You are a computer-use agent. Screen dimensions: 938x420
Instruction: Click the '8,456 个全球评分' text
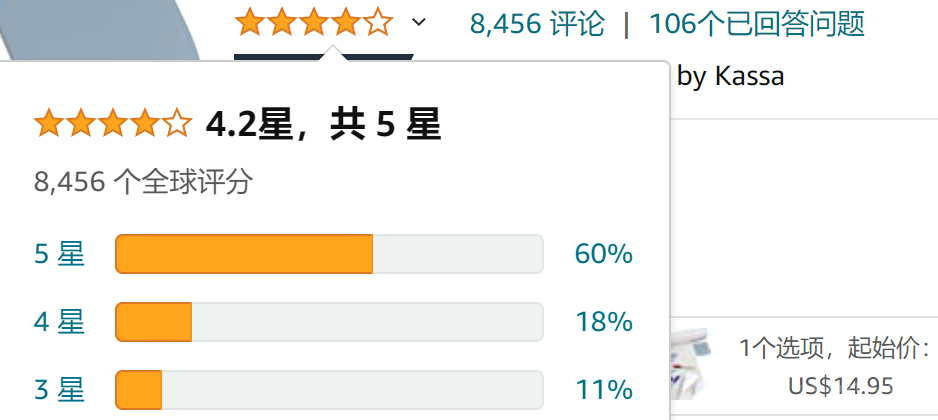(x=143, y=182)
